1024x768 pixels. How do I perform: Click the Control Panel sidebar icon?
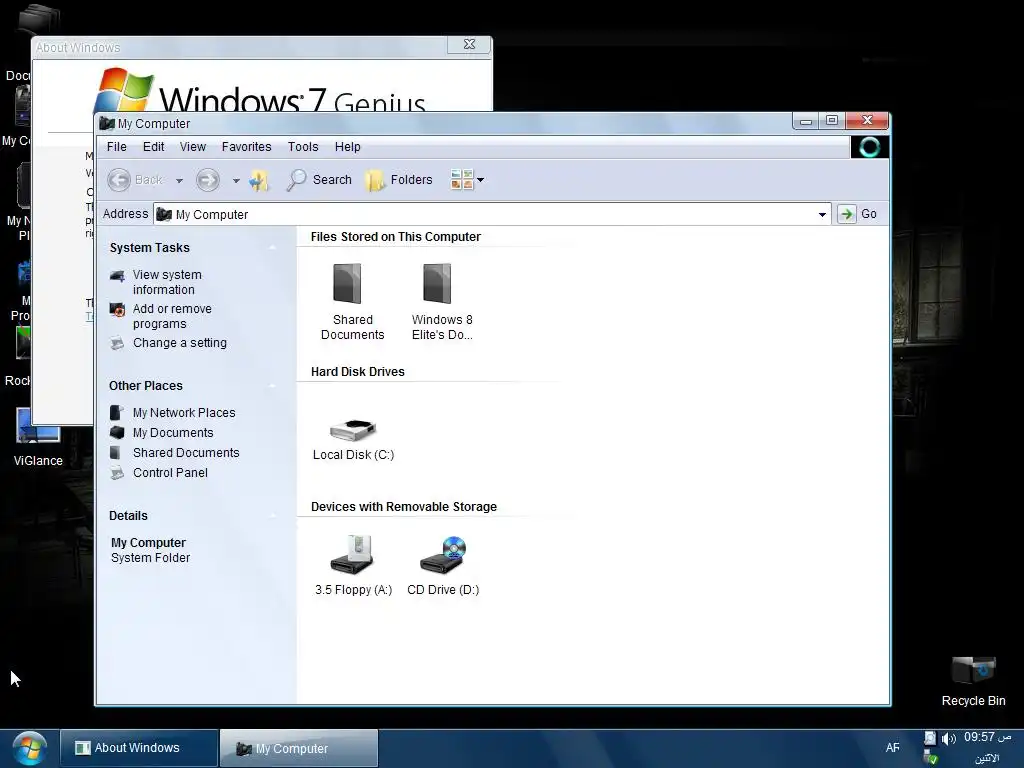point(118,473)
